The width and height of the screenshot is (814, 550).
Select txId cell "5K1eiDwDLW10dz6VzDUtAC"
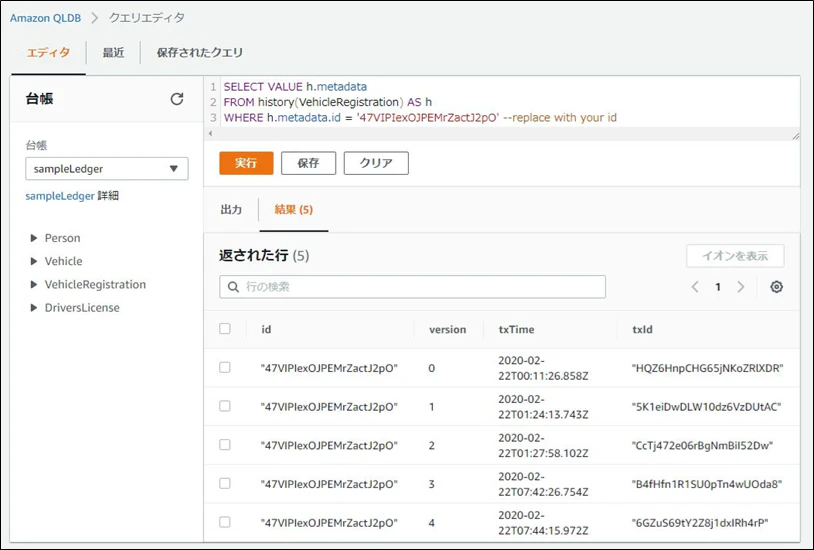pyautogui.click(x=707, y=407)
